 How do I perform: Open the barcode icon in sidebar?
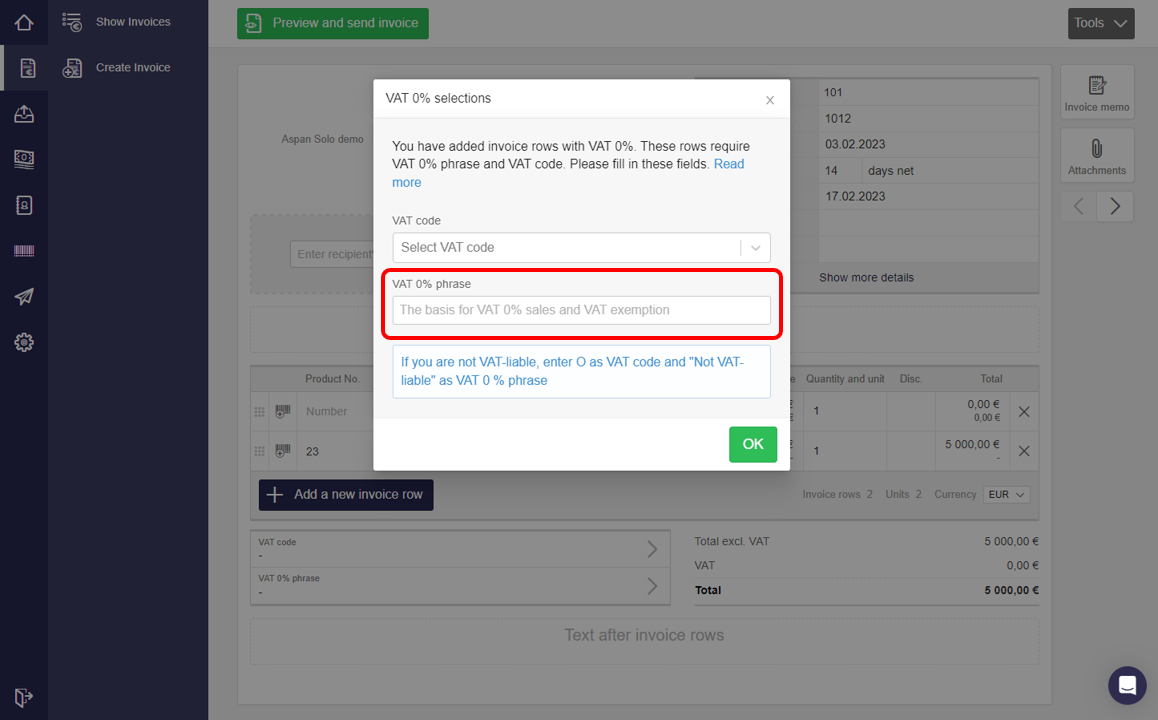point(24,251)
